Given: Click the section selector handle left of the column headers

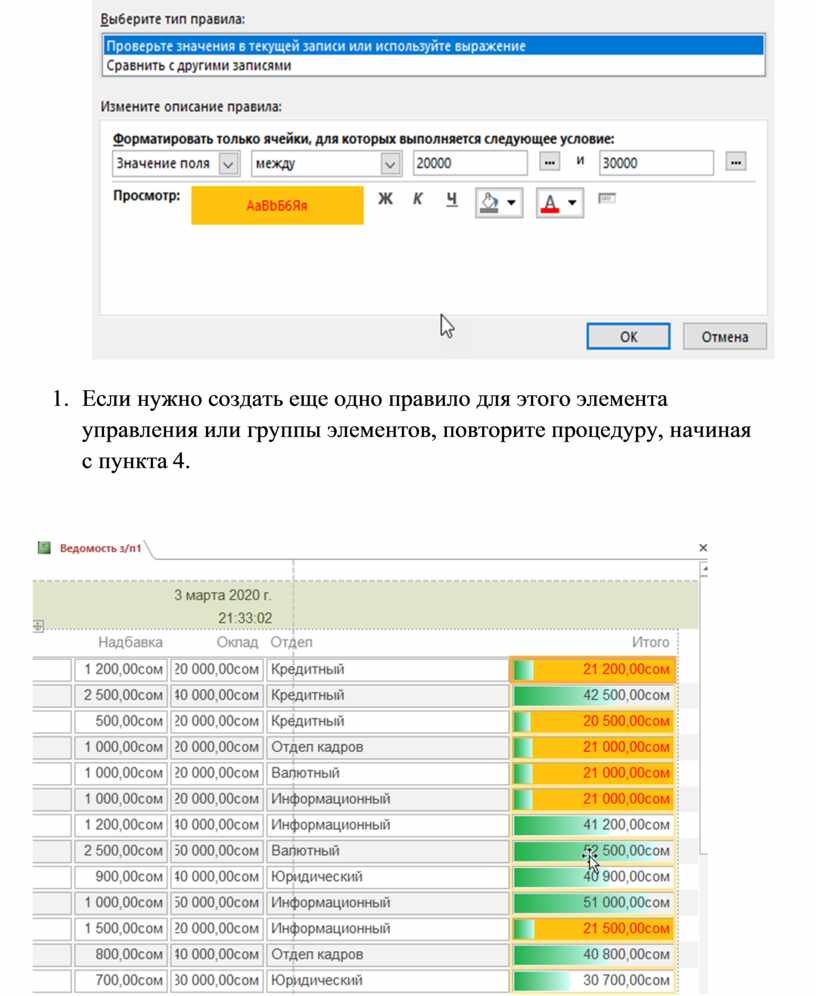Looking at the screenshot, I should pos(38,626).
